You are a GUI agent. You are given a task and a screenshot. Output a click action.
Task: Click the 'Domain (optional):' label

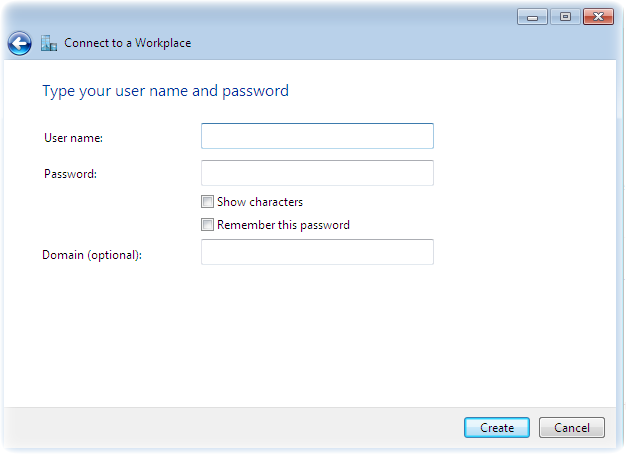[x=92, y=255]
